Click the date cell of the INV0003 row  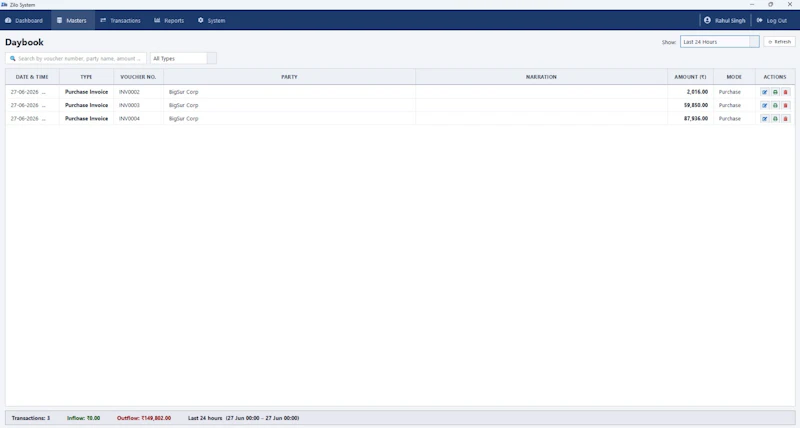coord(32,105)
